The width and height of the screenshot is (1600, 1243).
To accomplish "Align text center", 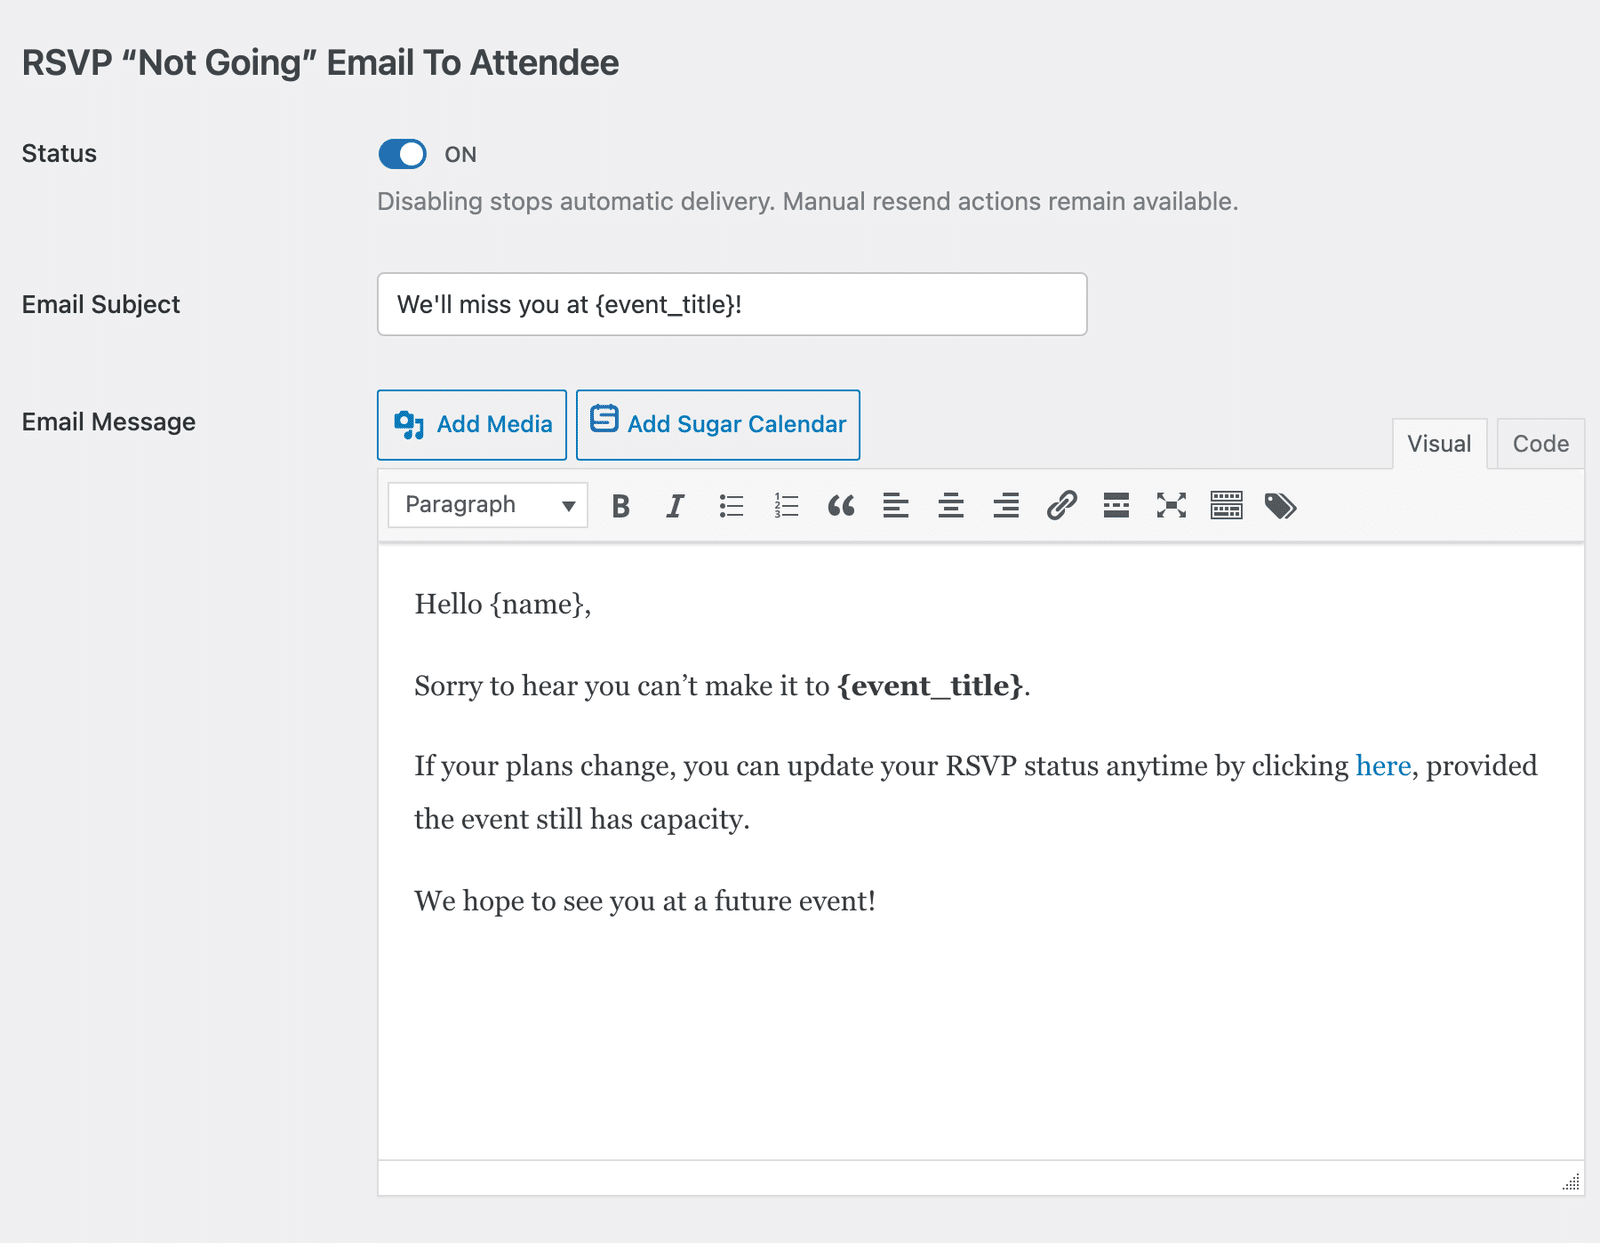I will tap(951, 506).
